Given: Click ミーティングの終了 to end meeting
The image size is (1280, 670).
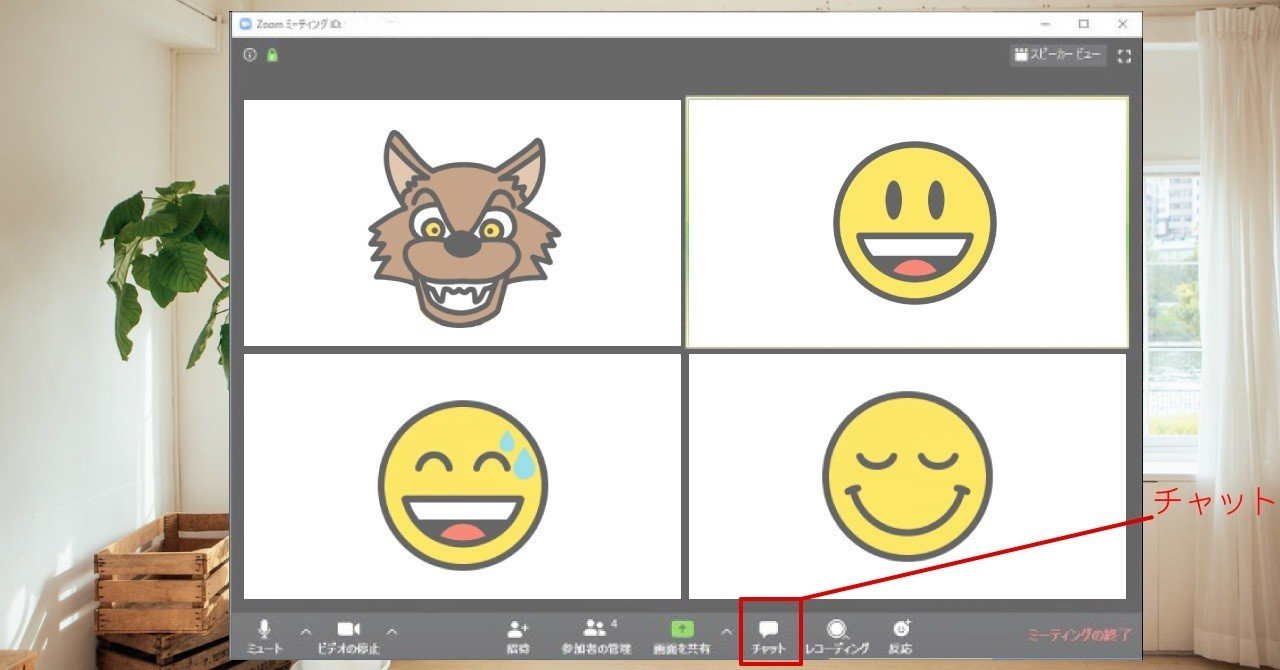Looking at the screenshot, I should point(1081,635).
